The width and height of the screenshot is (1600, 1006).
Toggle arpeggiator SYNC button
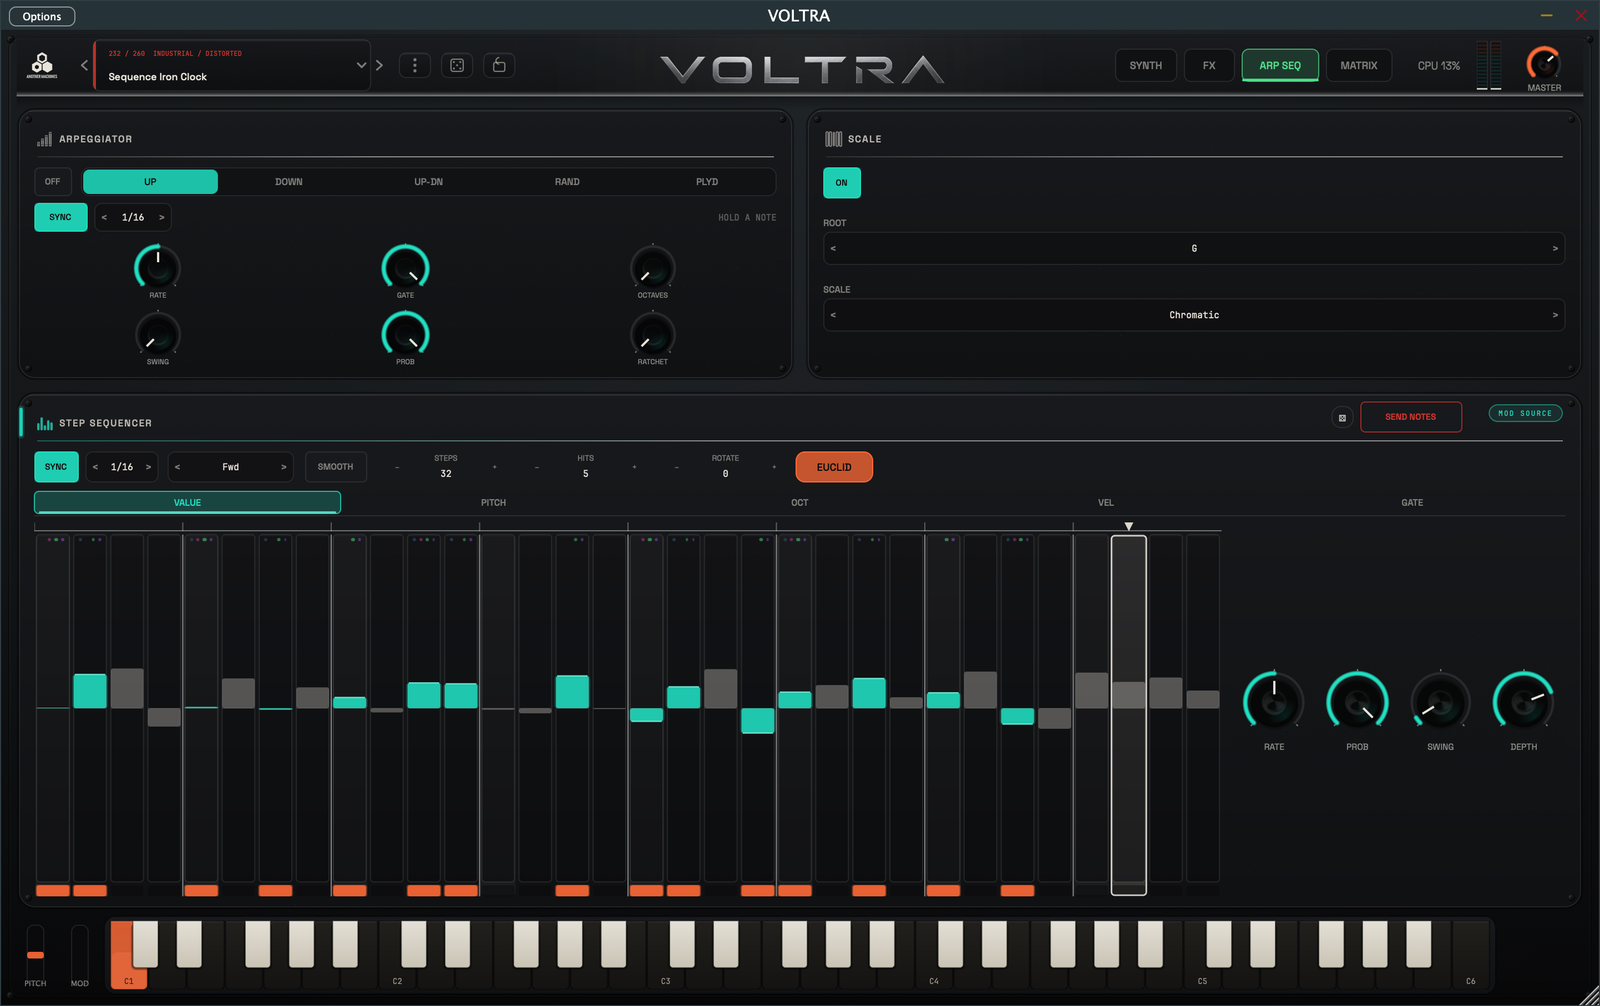pos(61,217)
